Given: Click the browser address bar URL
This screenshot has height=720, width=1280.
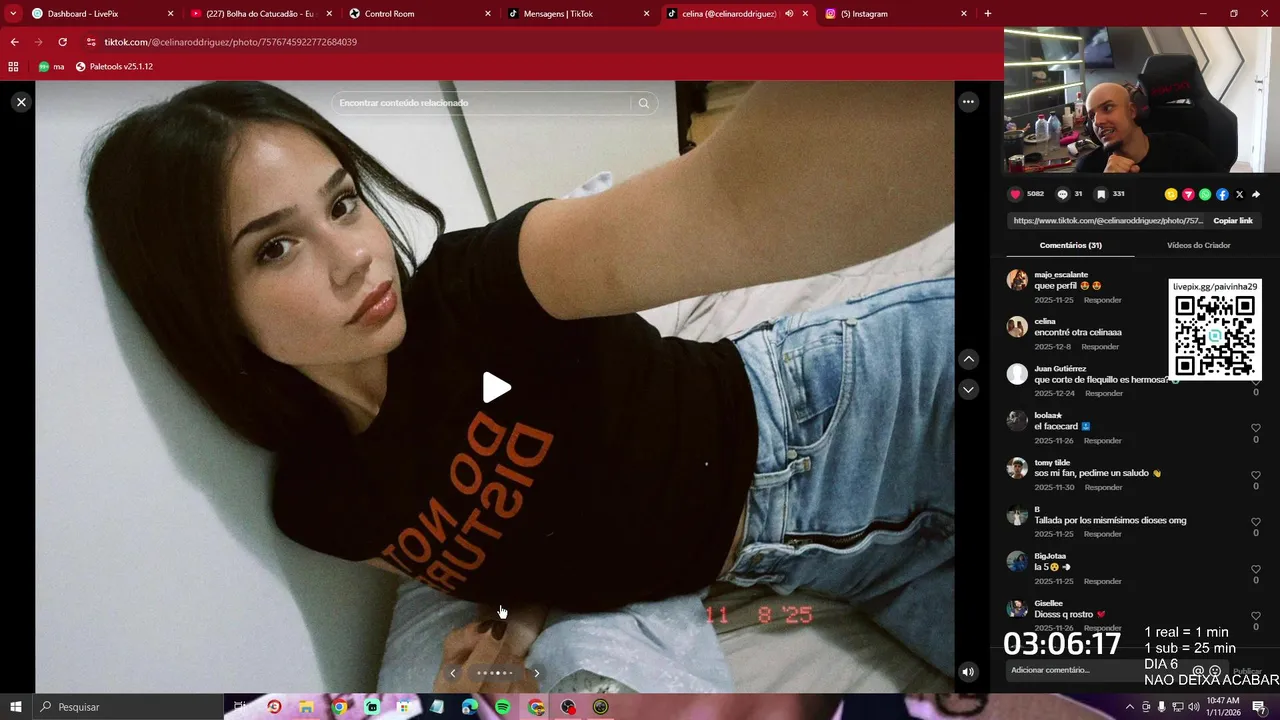Looking at the screenshot, I should point(230,42).
